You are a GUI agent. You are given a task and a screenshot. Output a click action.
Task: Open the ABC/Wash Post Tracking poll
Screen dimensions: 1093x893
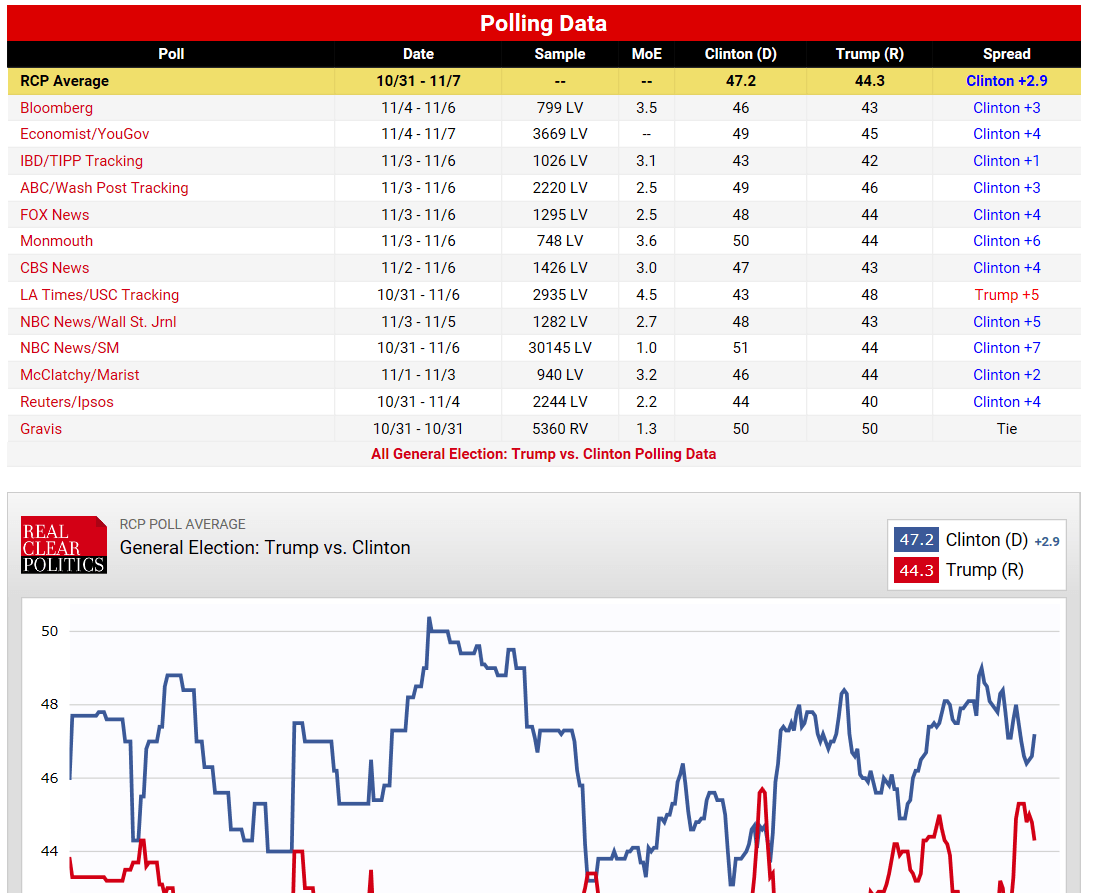[x=104, y=188]
